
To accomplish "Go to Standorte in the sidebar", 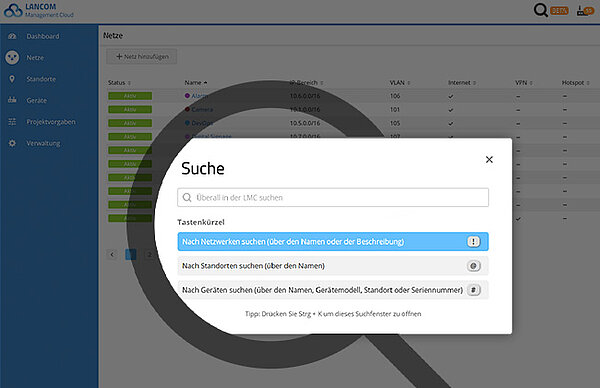I will click(x=41, y=79).
